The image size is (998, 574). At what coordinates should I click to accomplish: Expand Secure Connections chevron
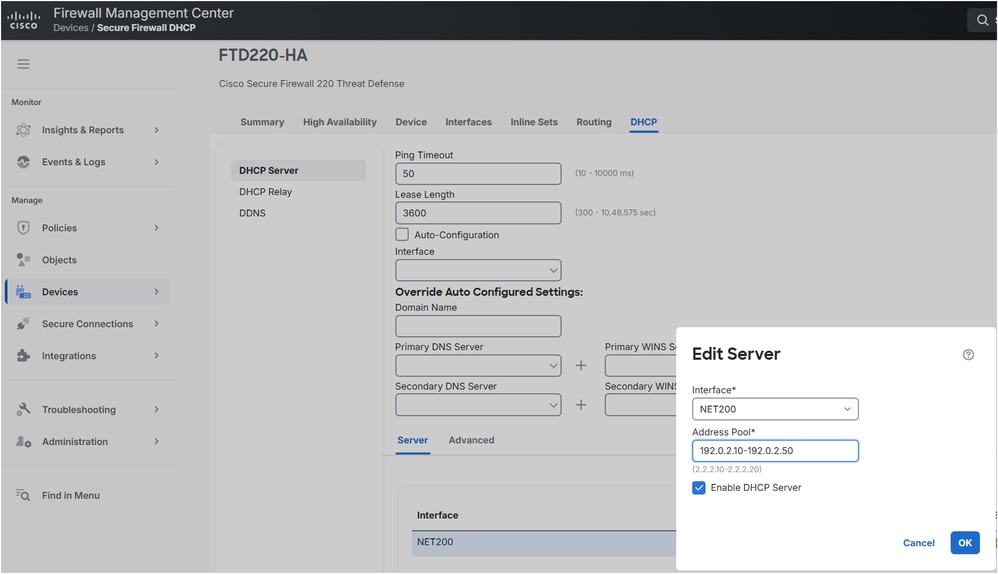[157, 323]
